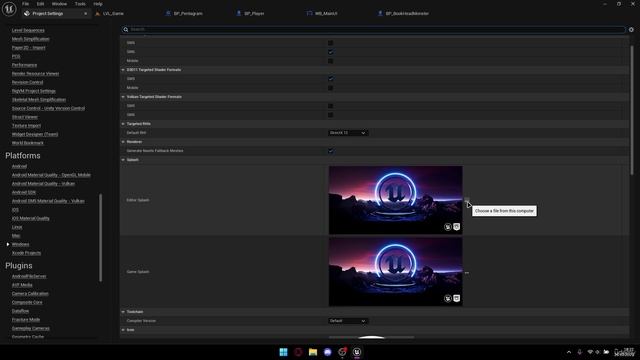
Task: Toggle the SM5 checkbox under D3D11 Targeted Shader Formats
Action: tap(331, 78)
